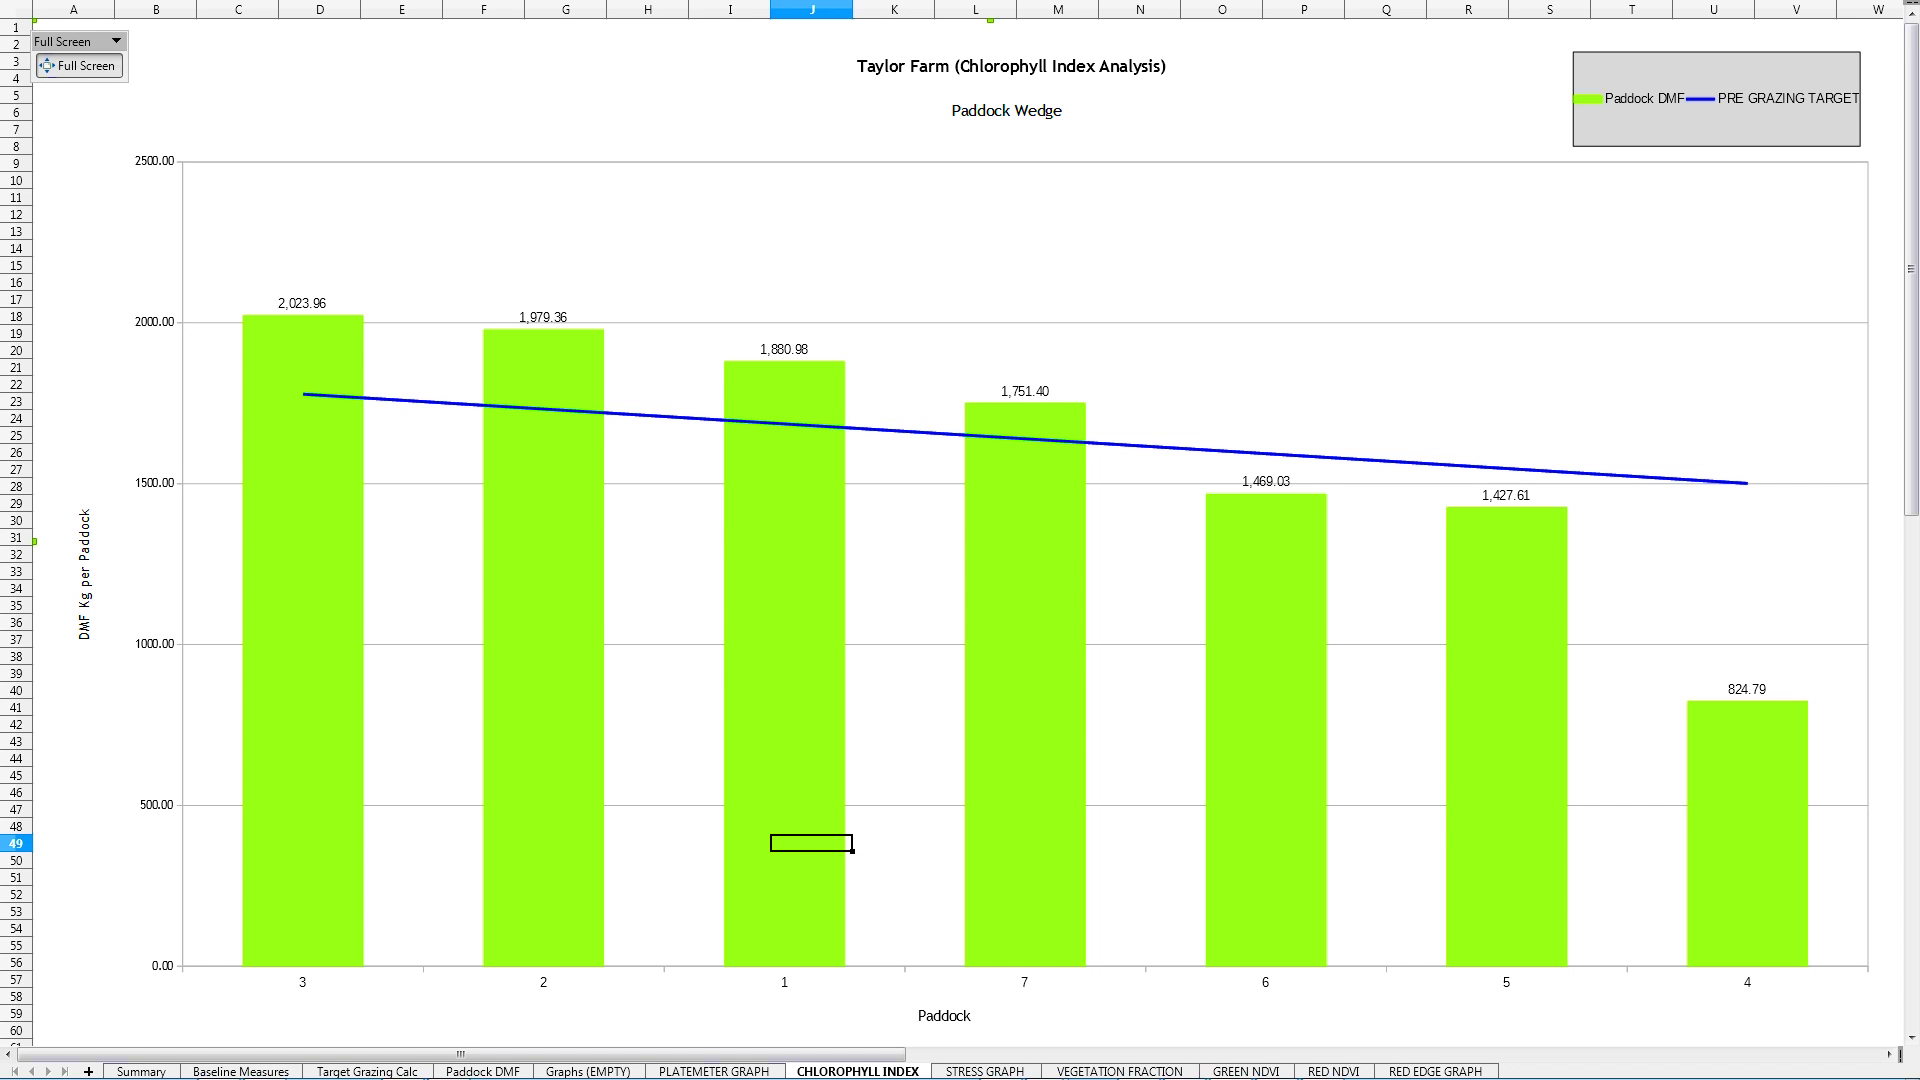
Task: Select the RED EDGE GRAPH tab
Action: [1434, 1071]
